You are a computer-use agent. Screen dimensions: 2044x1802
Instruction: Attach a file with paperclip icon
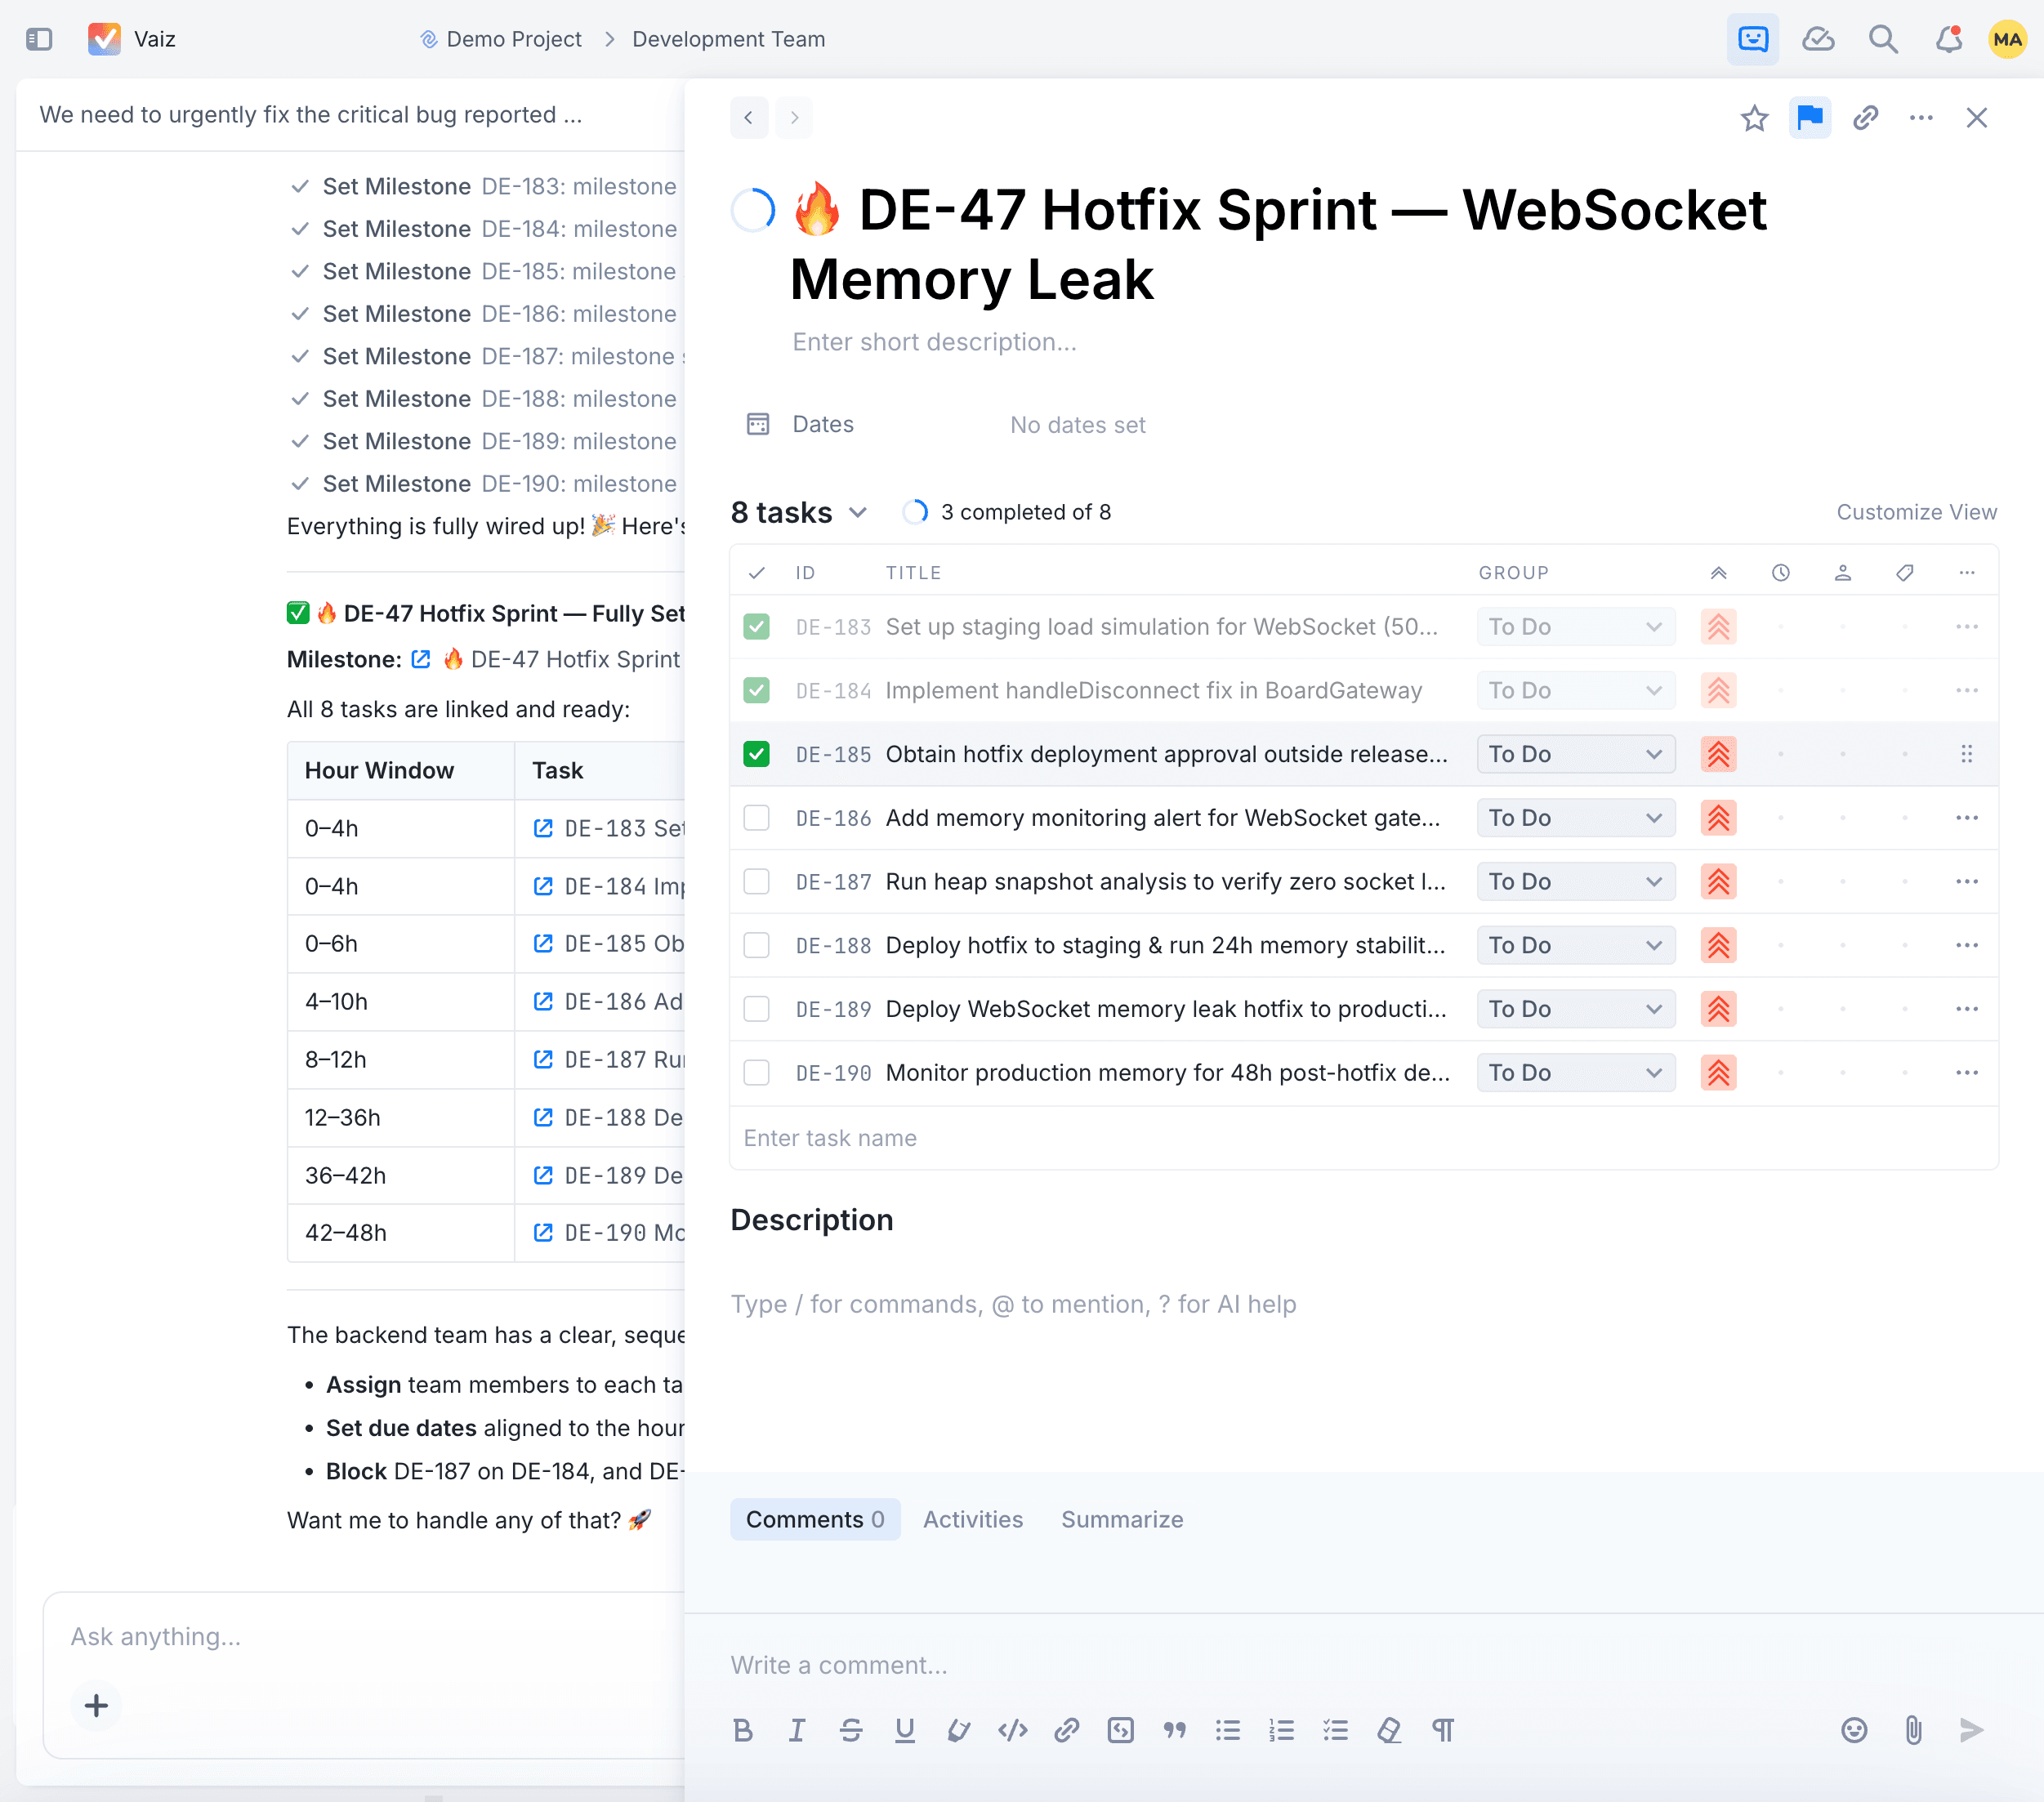(x=1913, y=1730)
